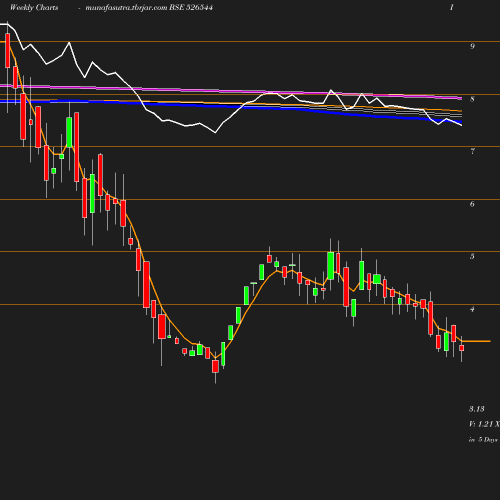Click the price axis label 7

(x=472, y=151)
